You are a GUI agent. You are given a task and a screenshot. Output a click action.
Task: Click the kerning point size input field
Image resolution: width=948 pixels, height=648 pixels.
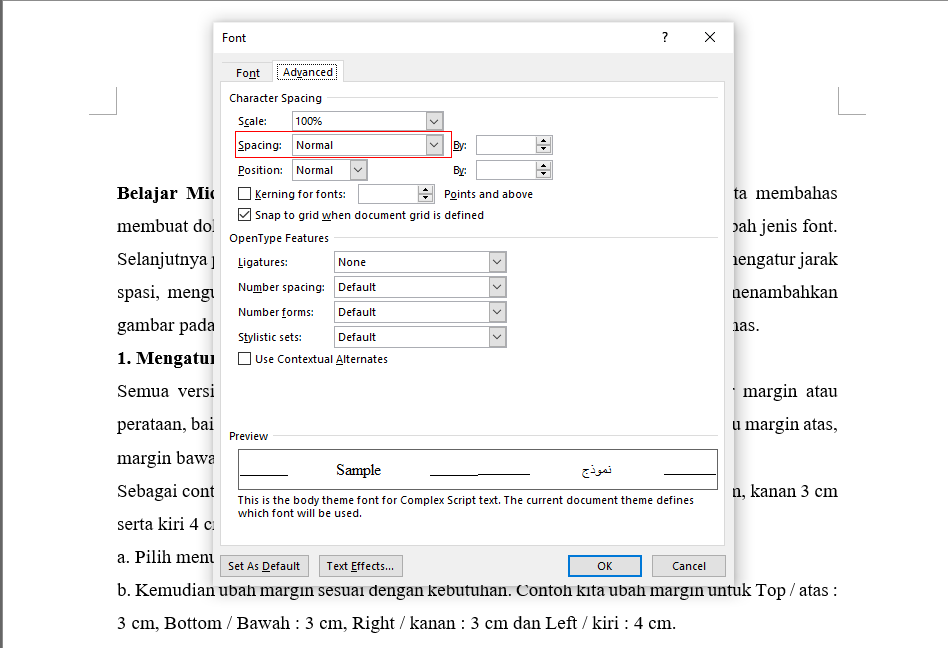click(x=388, y=193)
